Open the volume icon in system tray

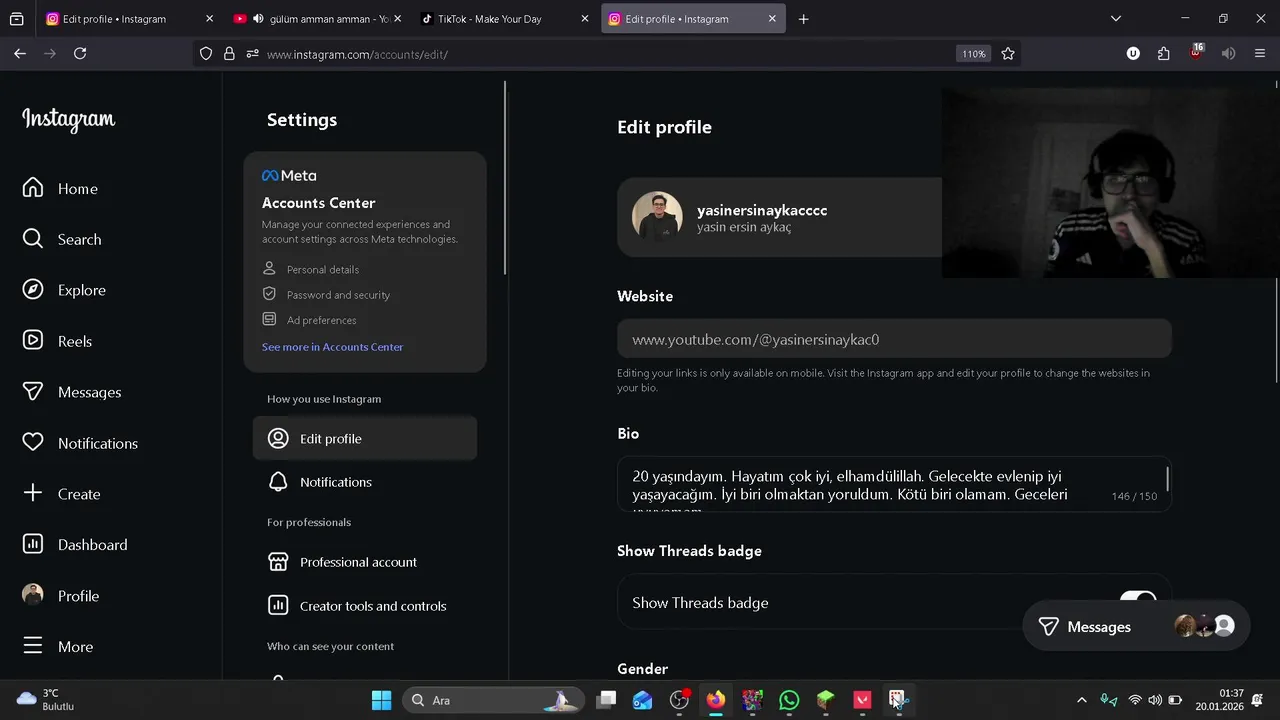click(1155, 700)
